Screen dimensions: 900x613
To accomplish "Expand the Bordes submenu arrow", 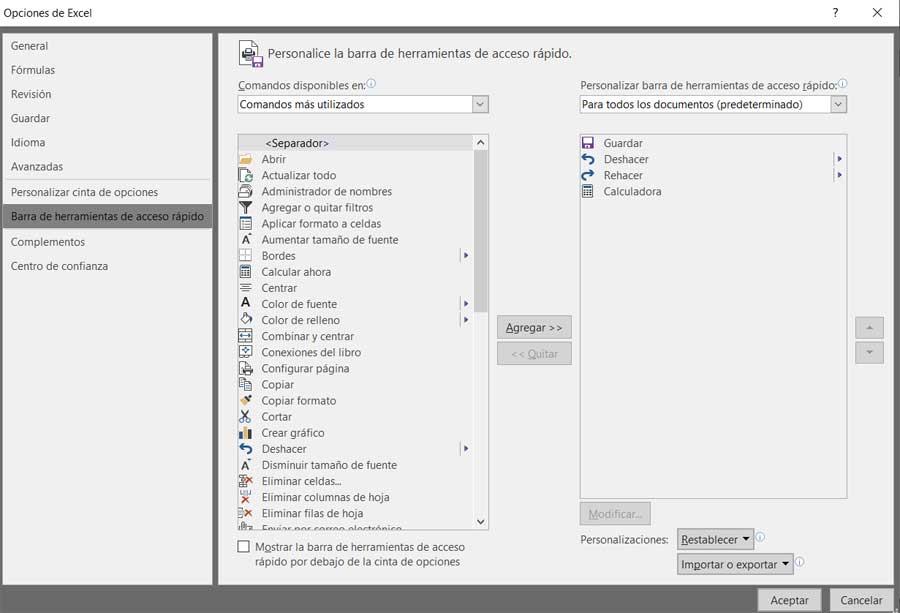I will 465,255.
